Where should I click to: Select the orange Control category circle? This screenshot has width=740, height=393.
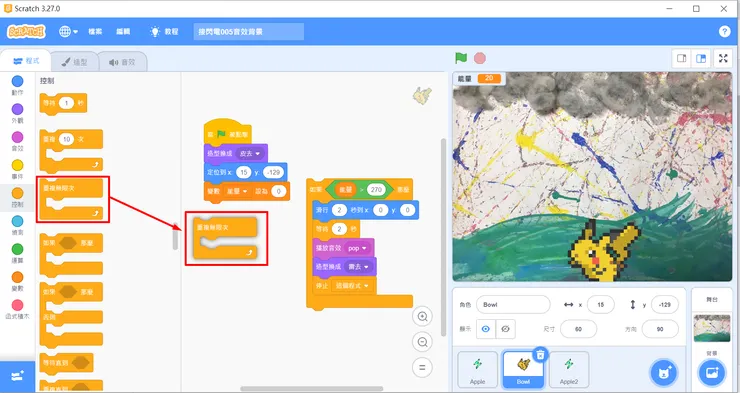17,193
